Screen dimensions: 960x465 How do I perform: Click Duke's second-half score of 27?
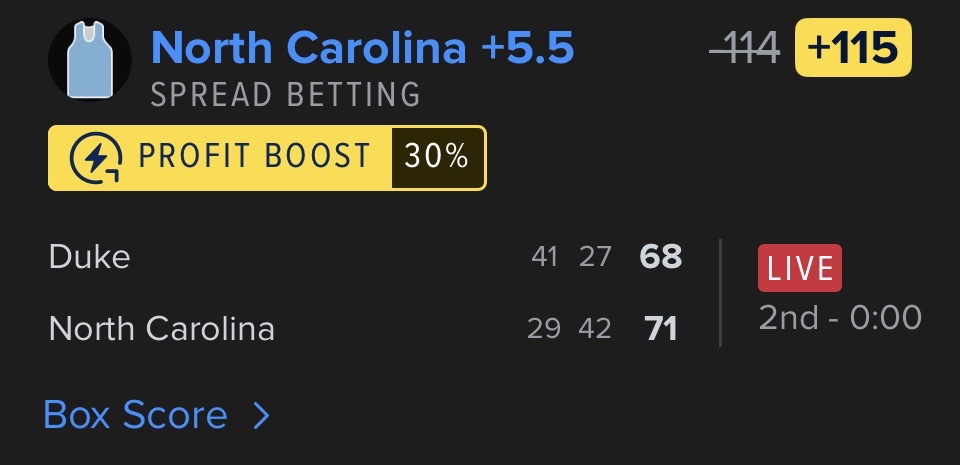click(x=595, y=257)
